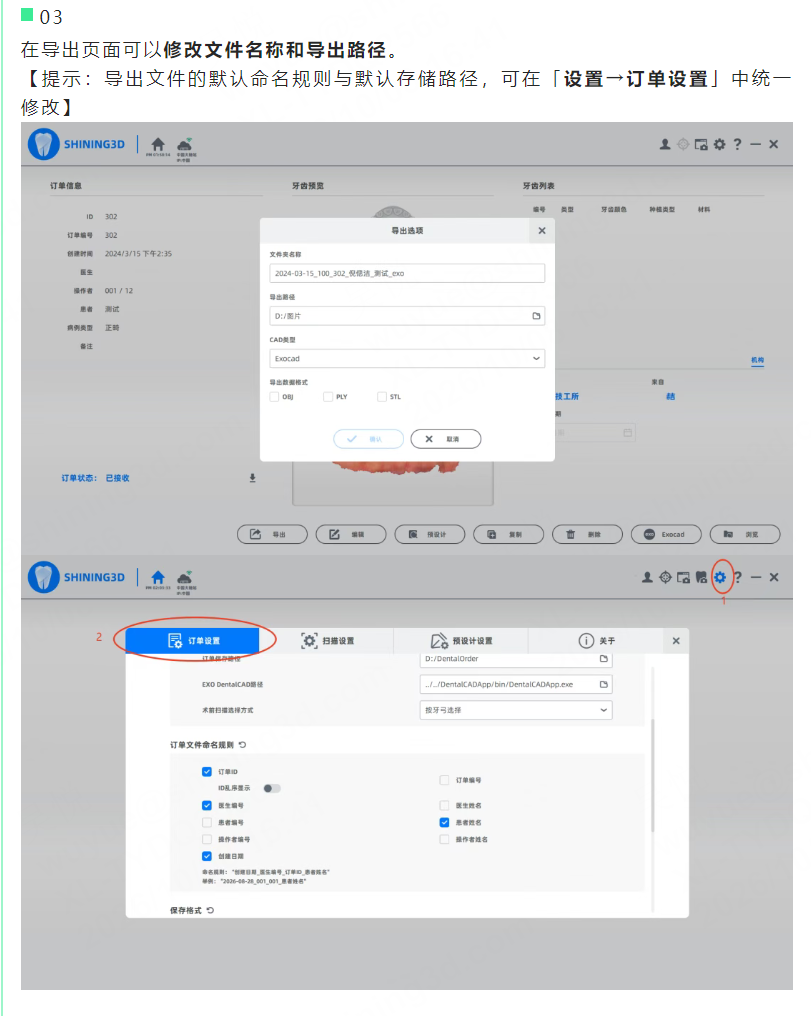Click 取消 in the export dialog
Screen dimensions: 811x1016
tap(446, 439)
